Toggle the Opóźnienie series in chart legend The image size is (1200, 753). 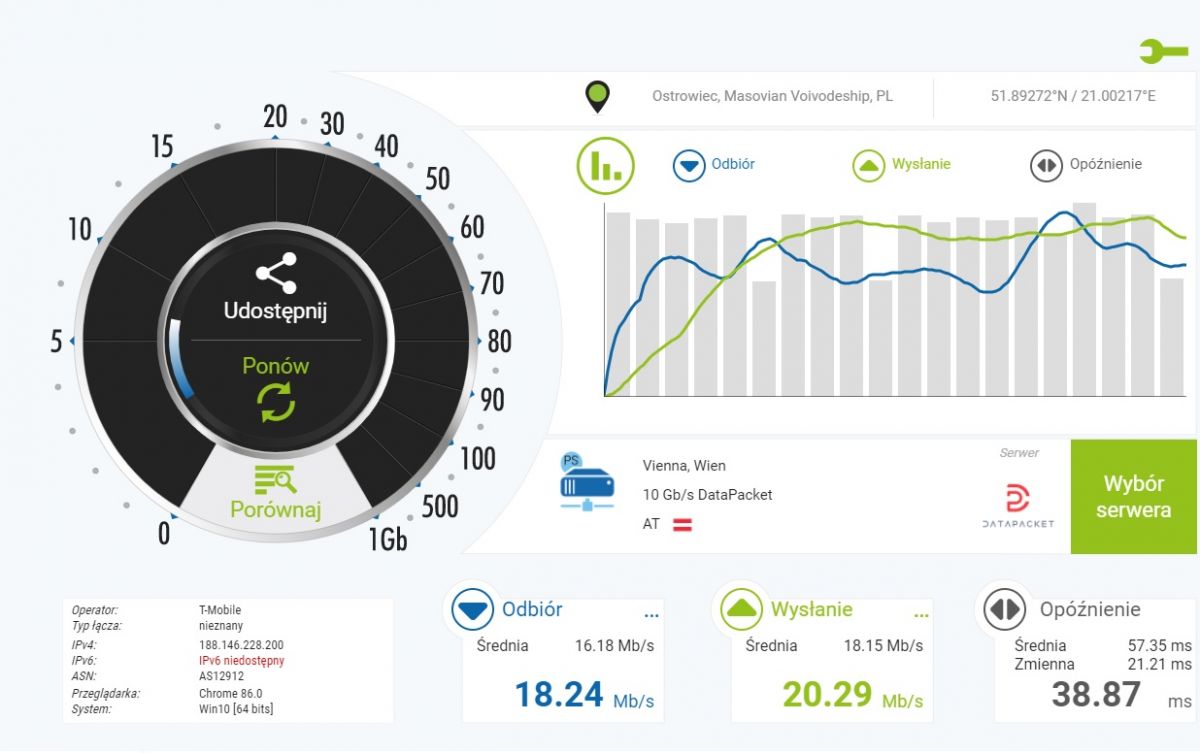[x=1086, y=164]
